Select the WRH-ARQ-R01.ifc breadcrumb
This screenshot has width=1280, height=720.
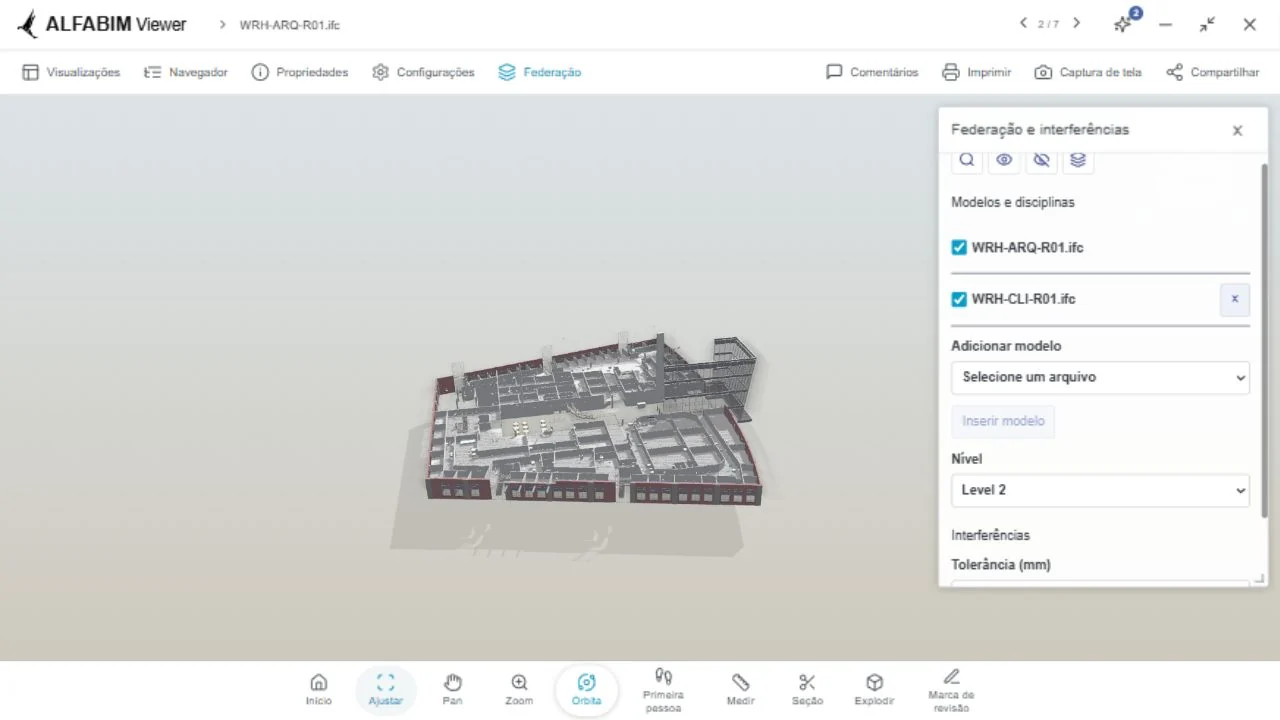tap(289, 25)
